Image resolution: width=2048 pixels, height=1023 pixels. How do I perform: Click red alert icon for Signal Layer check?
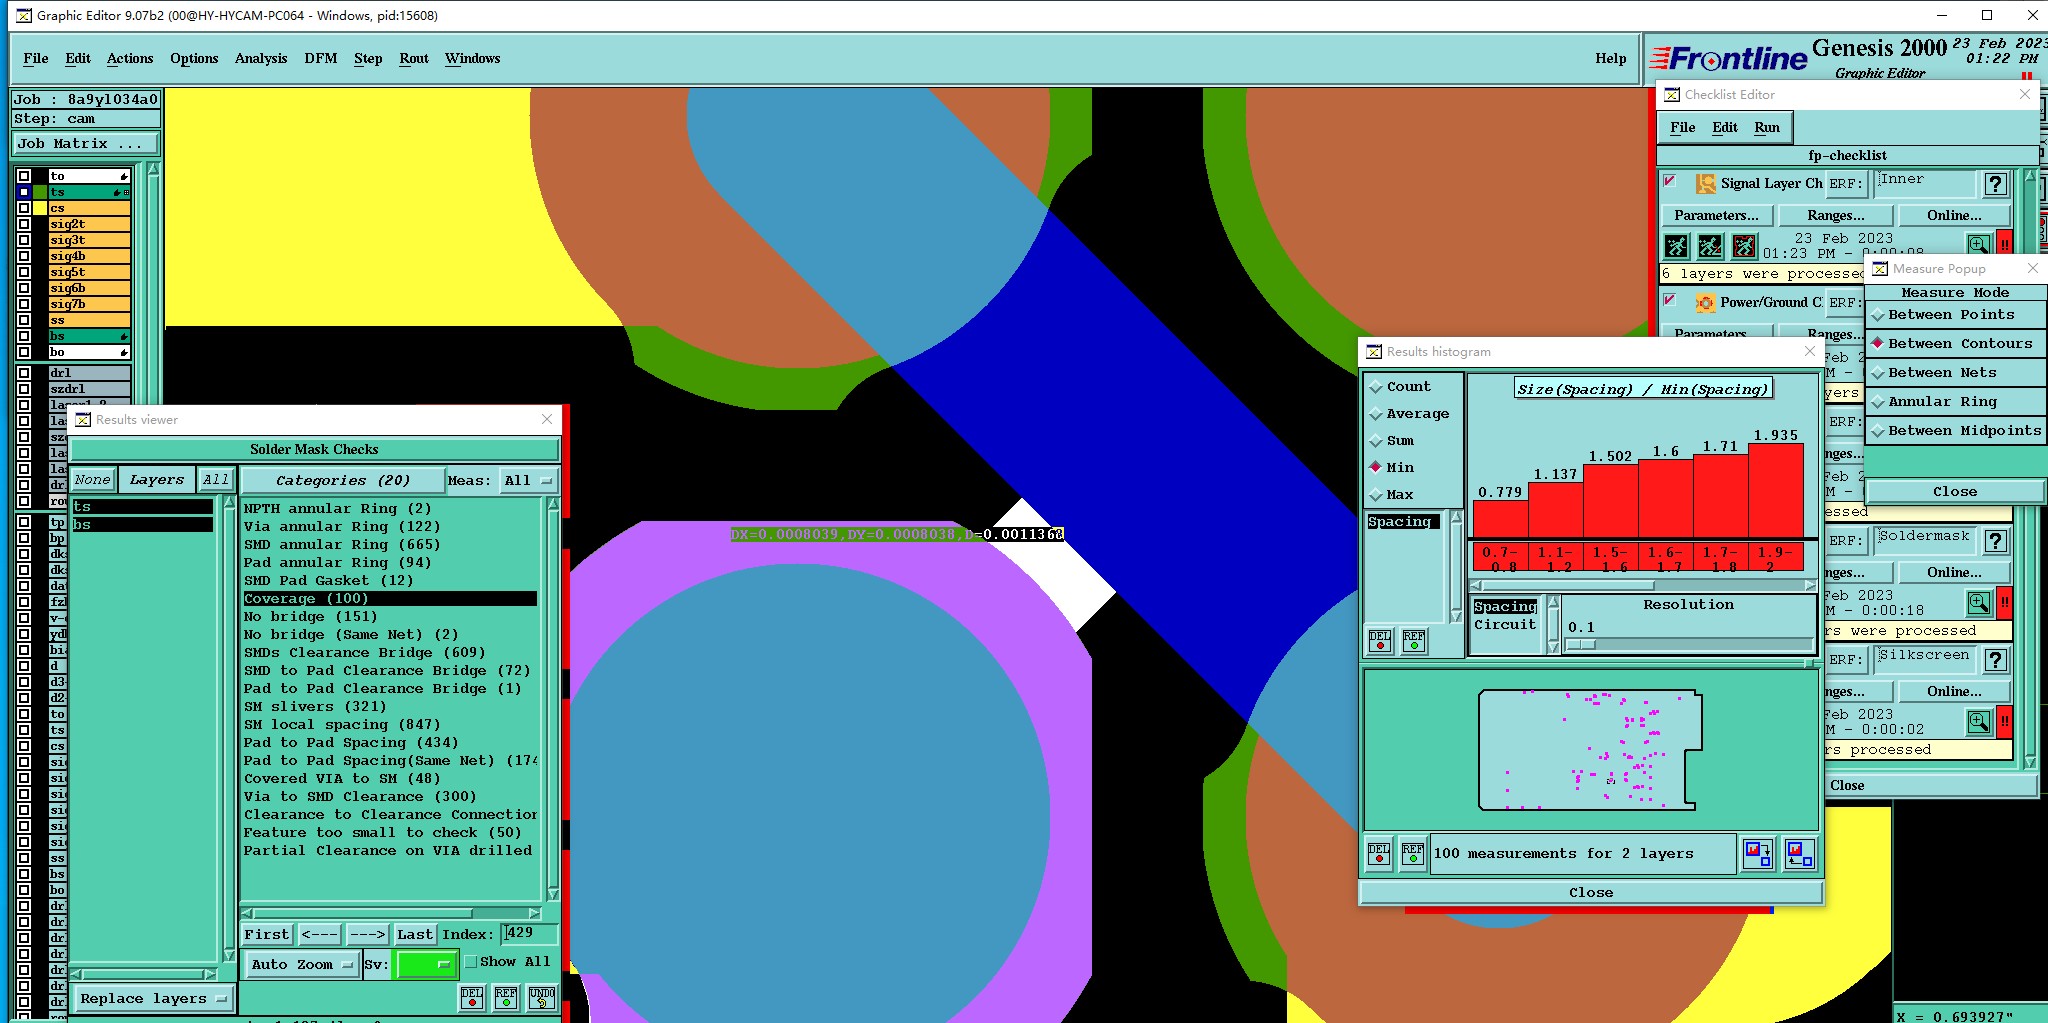[x=2004, y=244]
